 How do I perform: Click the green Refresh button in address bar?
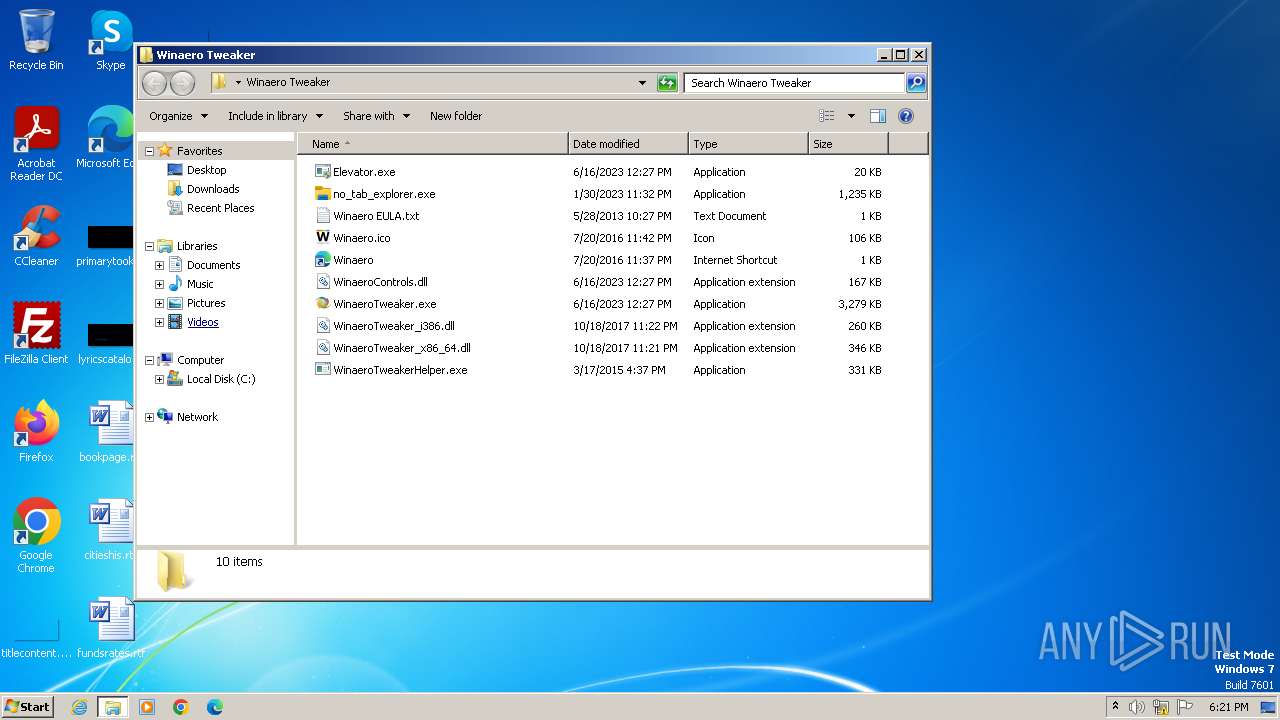(667, 83)
